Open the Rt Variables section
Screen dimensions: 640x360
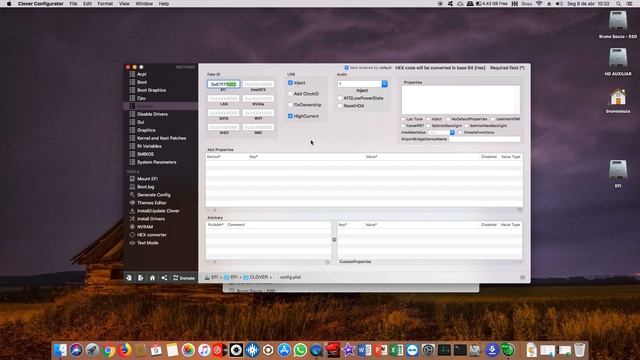click(x=149, y=146)
